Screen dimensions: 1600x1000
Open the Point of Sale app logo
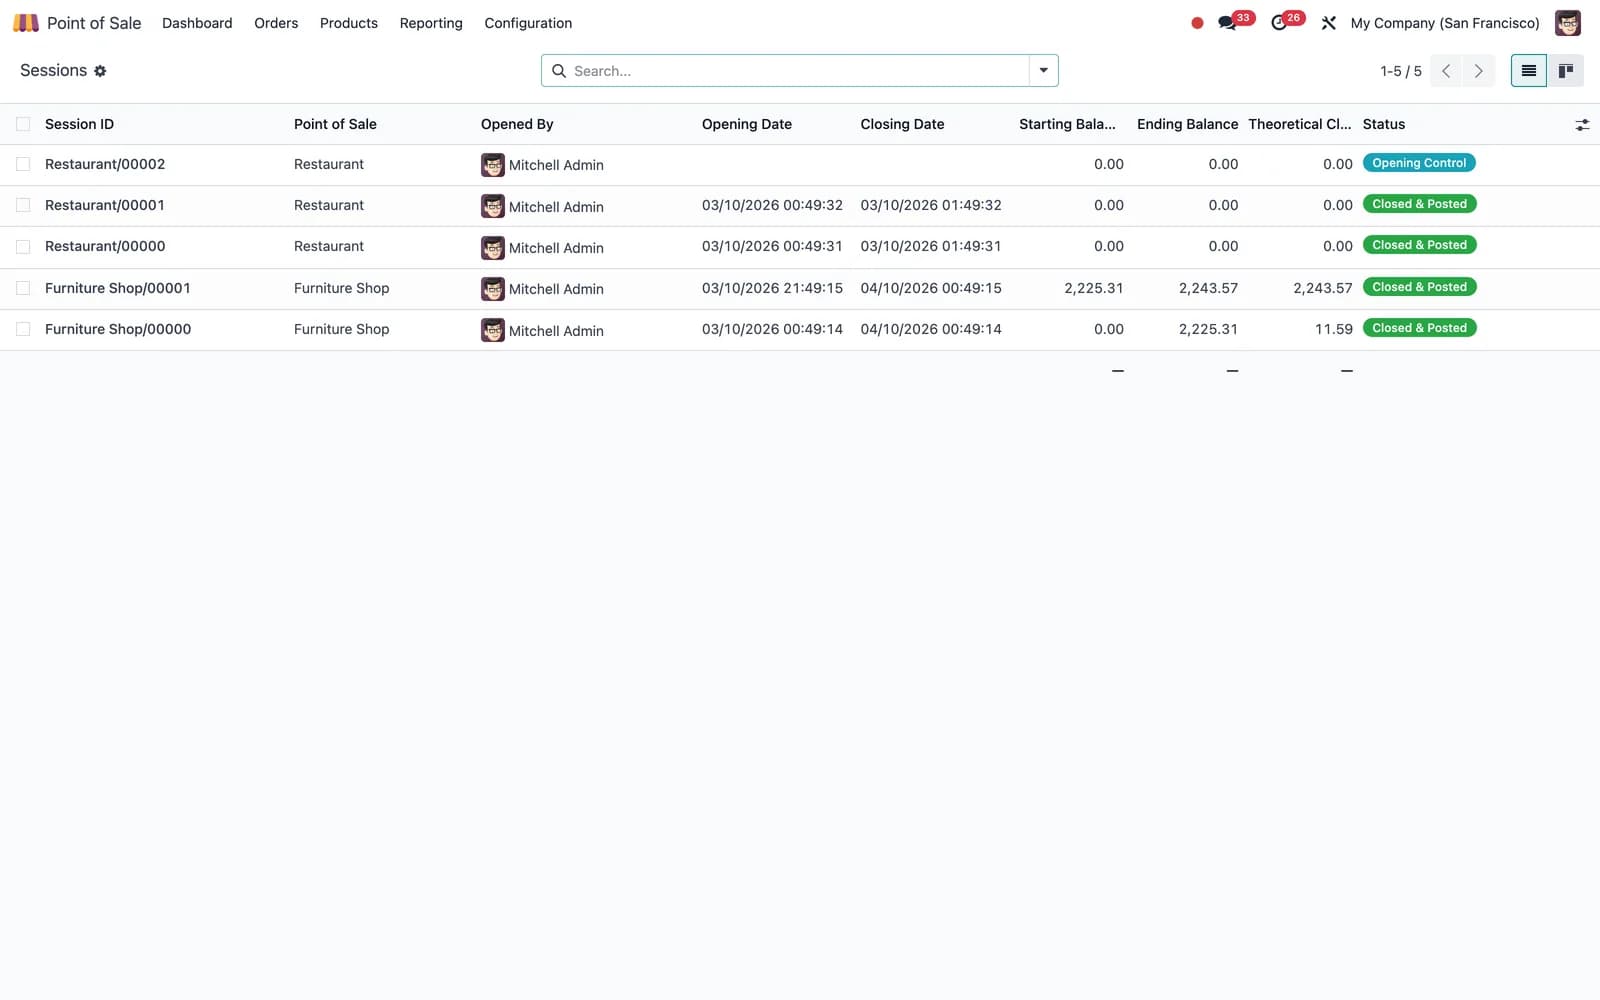pyautogui.click(x=26, y=22)
